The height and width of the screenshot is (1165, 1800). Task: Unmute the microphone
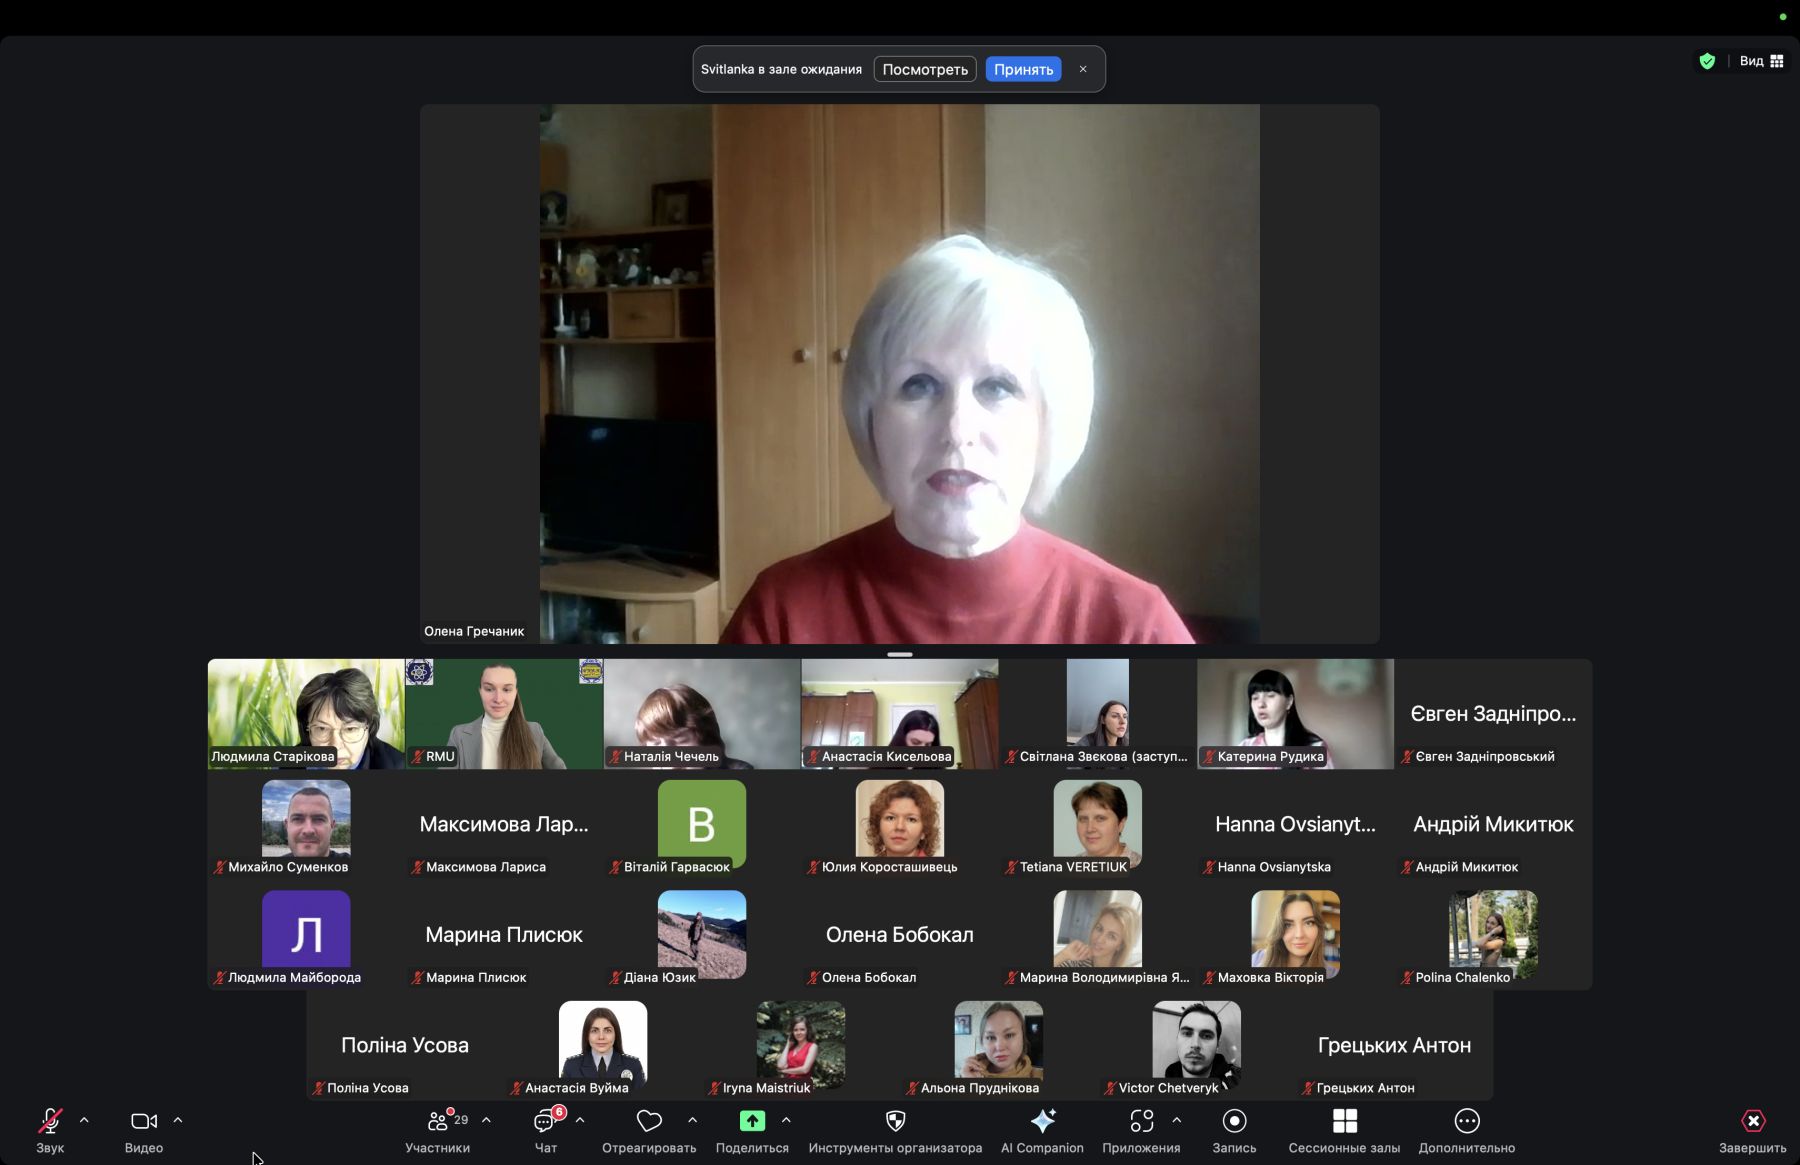click(x=50, y=1121)
